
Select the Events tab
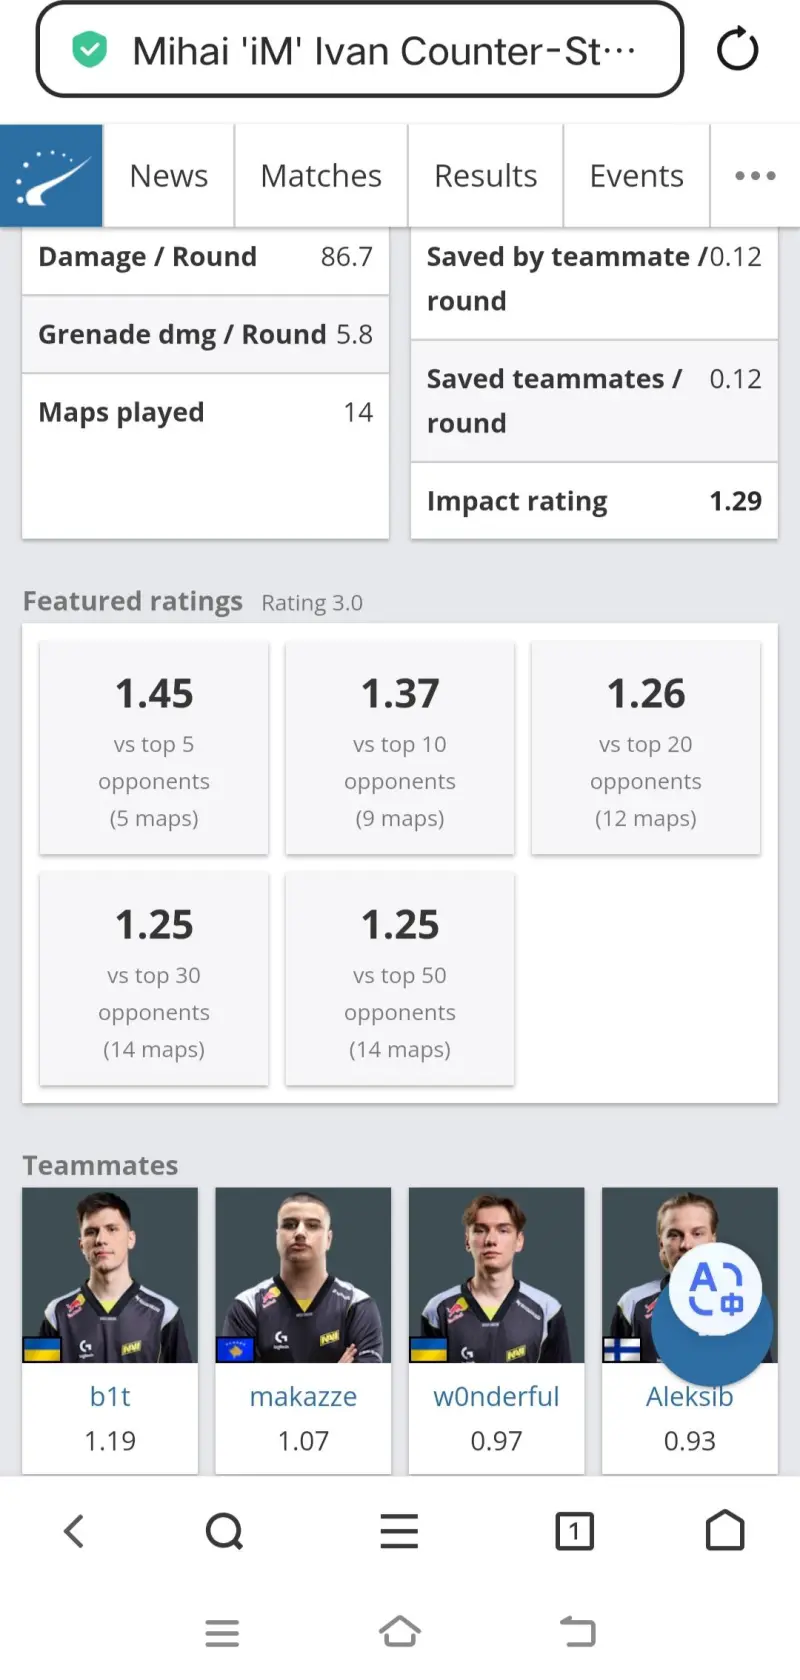click(636, 176)
